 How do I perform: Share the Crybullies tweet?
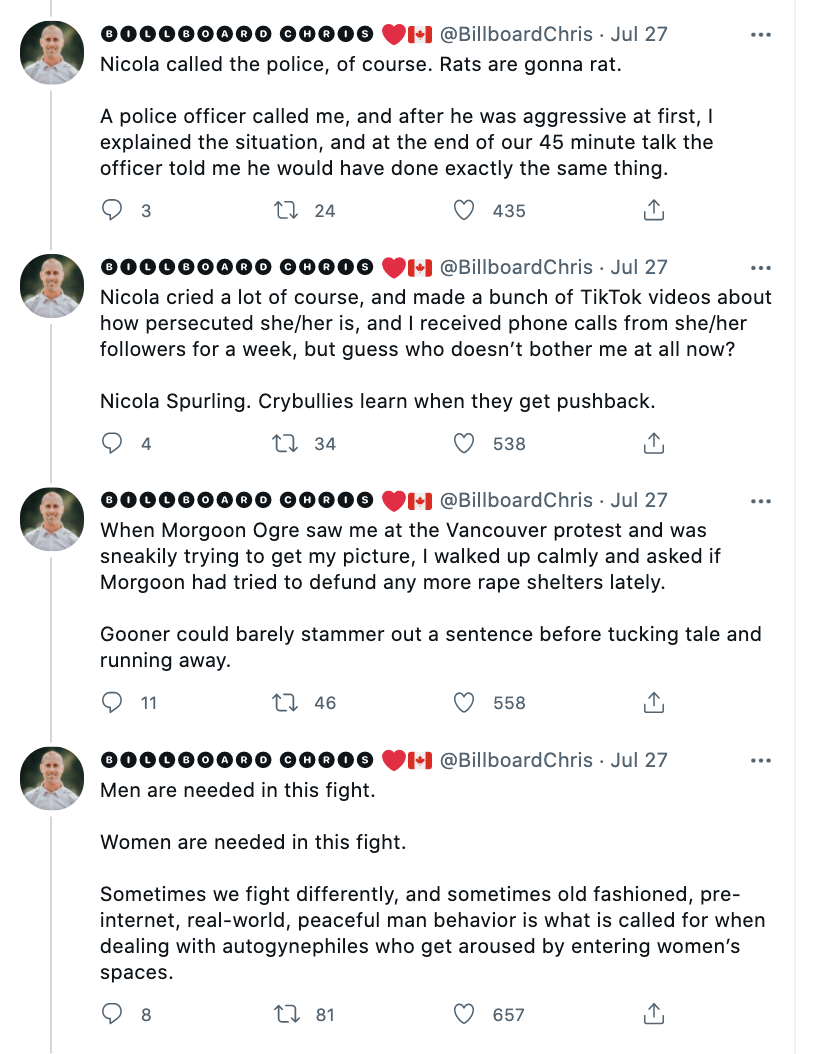(x=654, y=444)
